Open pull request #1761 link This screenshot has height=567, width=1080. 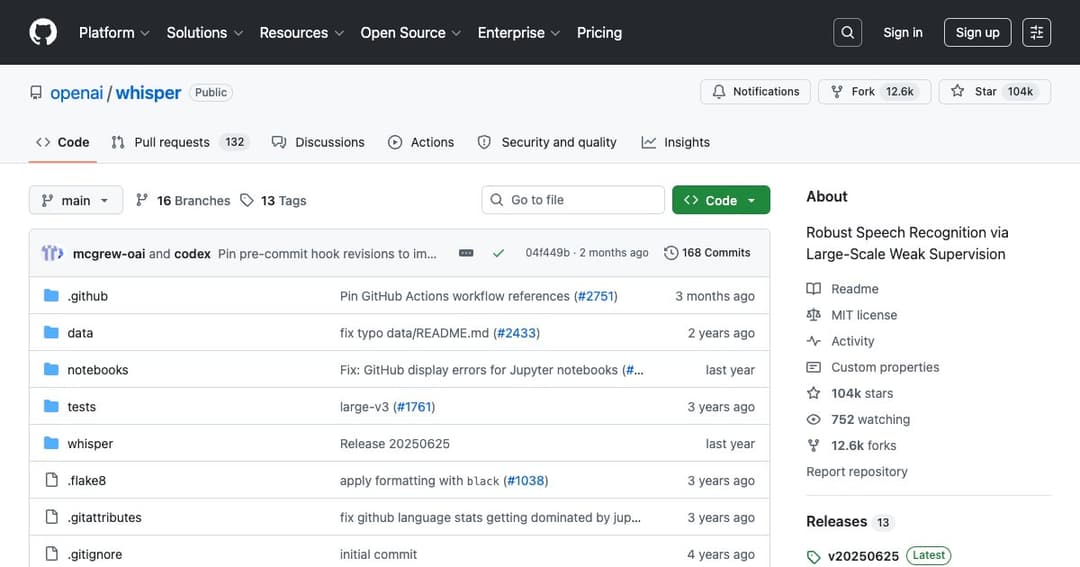pyautogui.click(x=414, y=406)
